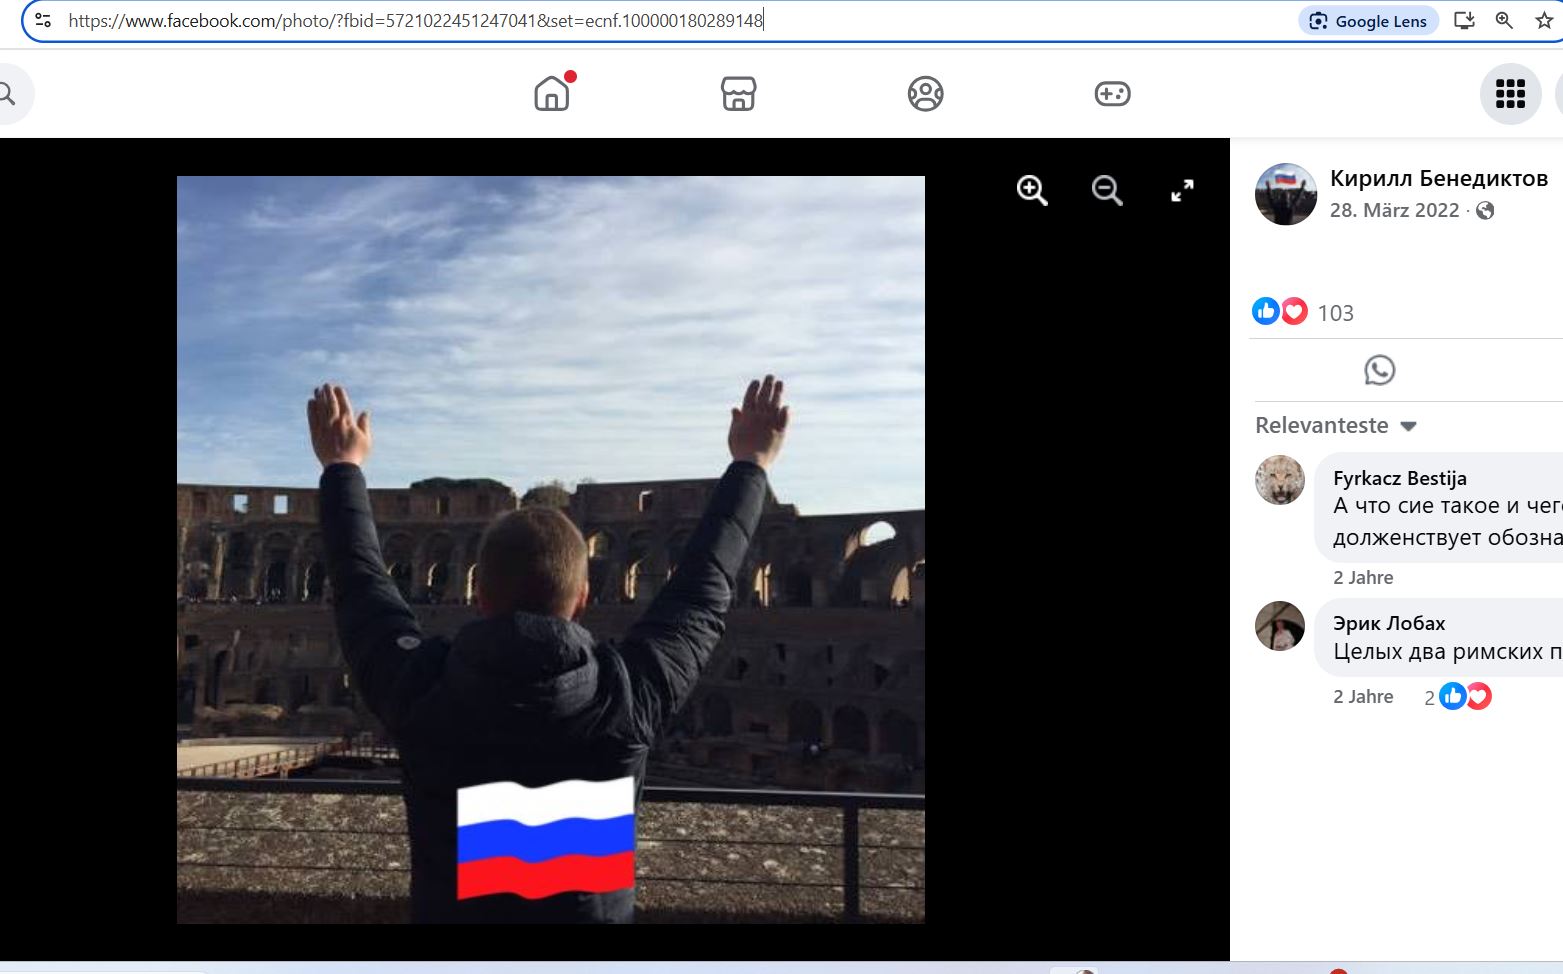
Task: Click the public audience globe icon
Action: pos(1485,210)
